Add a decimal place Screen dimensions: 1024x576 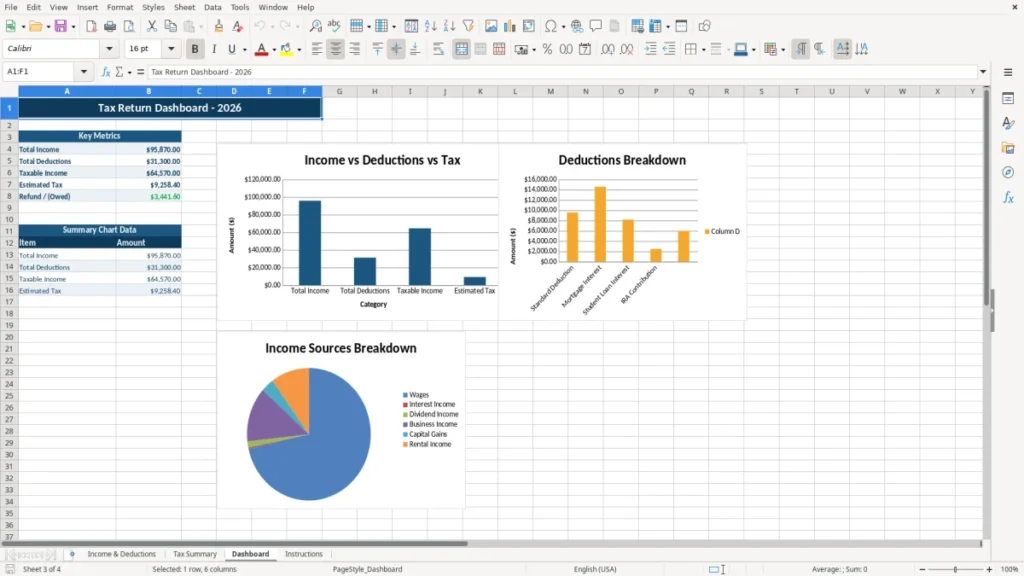click(607, 49)
